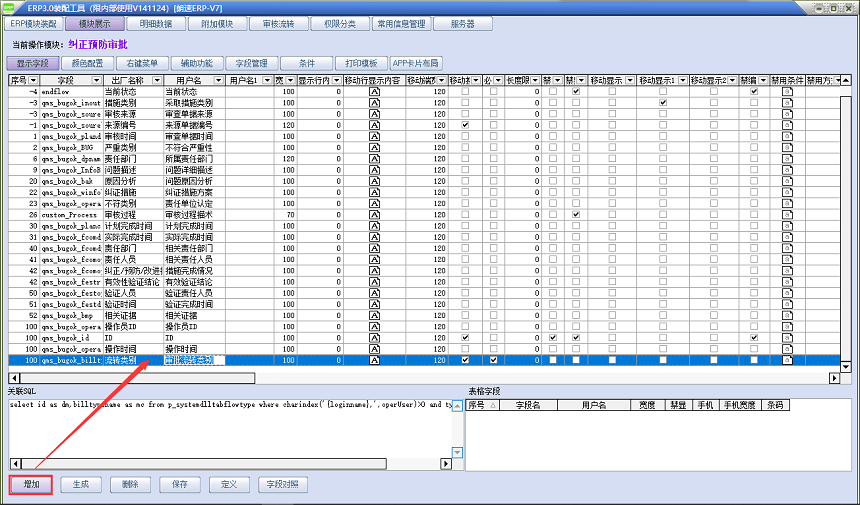The height and width of the screenshot is (505, 860).
Task: Open the 禁用条件 document icon in the first row
Action: 786,92
